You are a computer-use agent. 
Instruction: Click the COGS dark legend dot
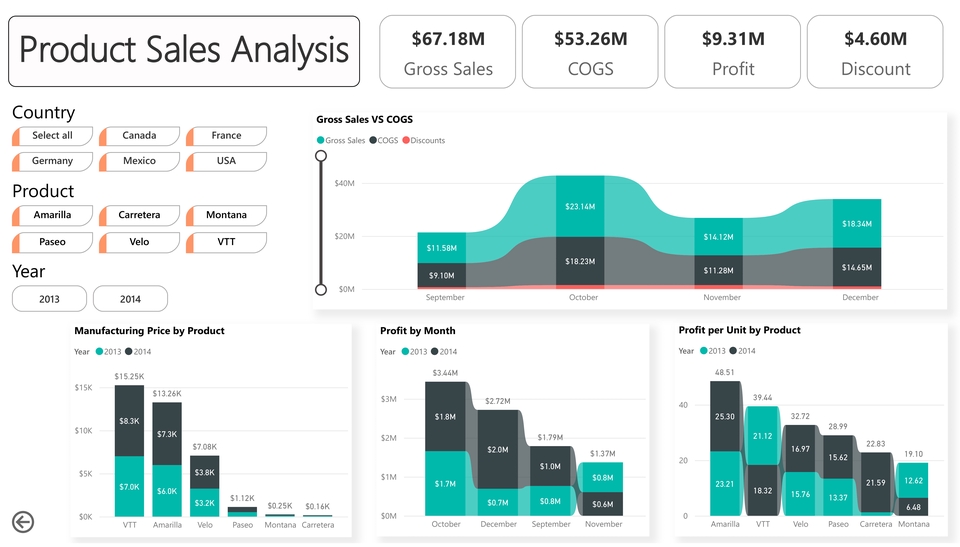tap(373, 140)
